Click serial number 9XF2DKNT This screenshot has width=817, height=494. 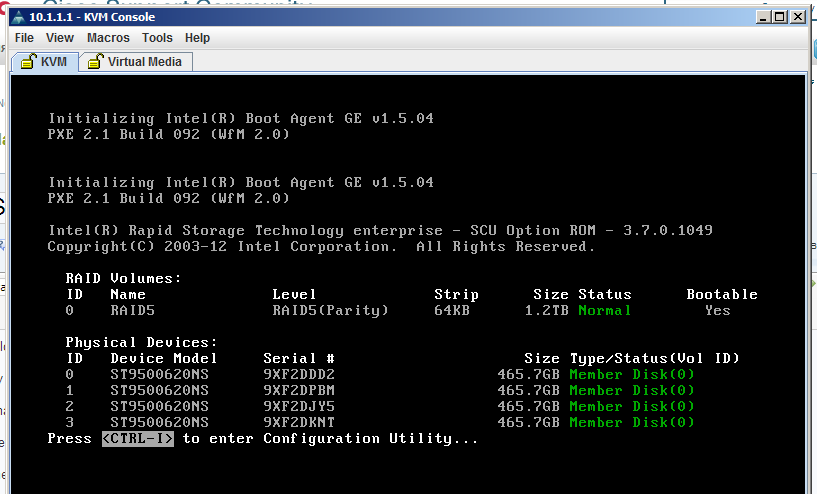pos(299,423)
